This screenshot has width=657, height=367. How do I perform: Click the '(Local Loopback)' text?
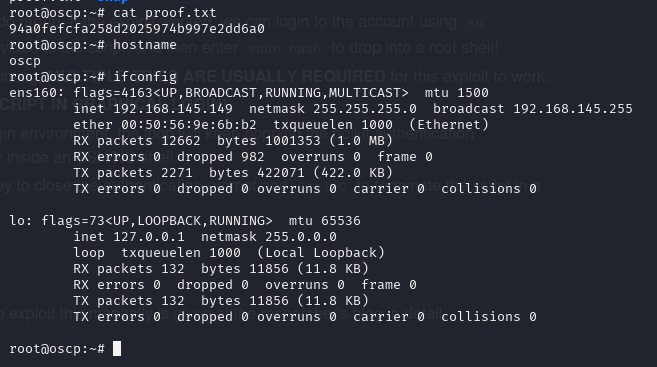321,253
